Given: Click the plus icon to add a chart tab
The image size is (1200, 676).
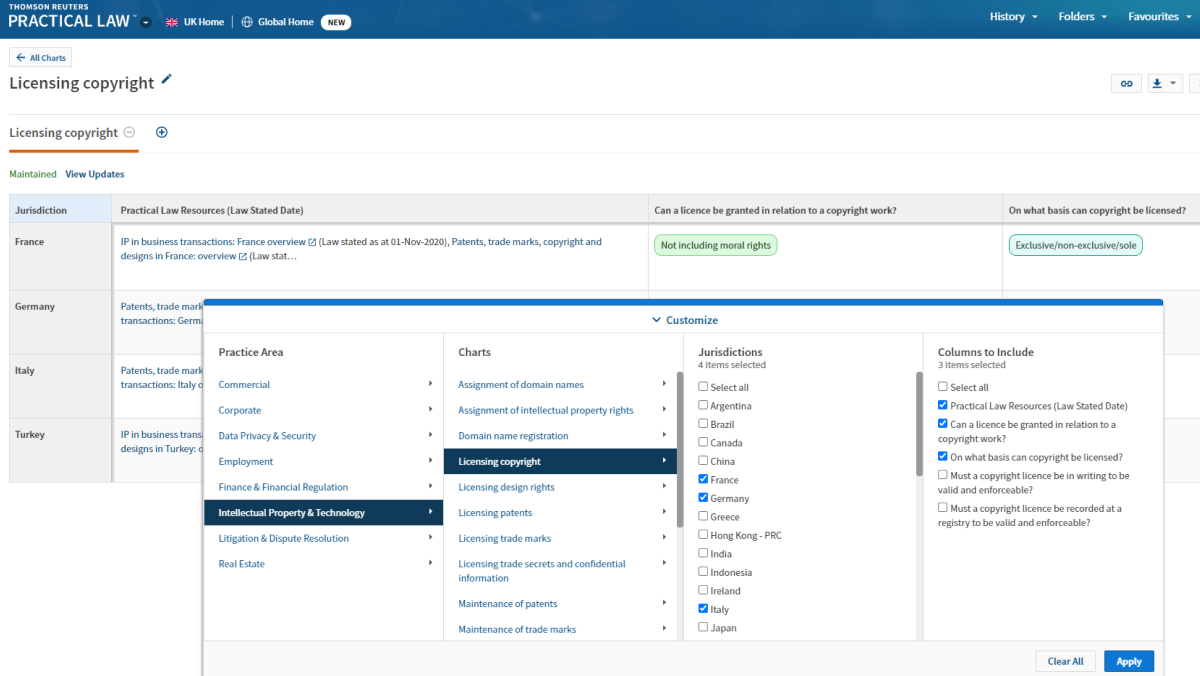Looking at the screenshot, I should [162, 133].
